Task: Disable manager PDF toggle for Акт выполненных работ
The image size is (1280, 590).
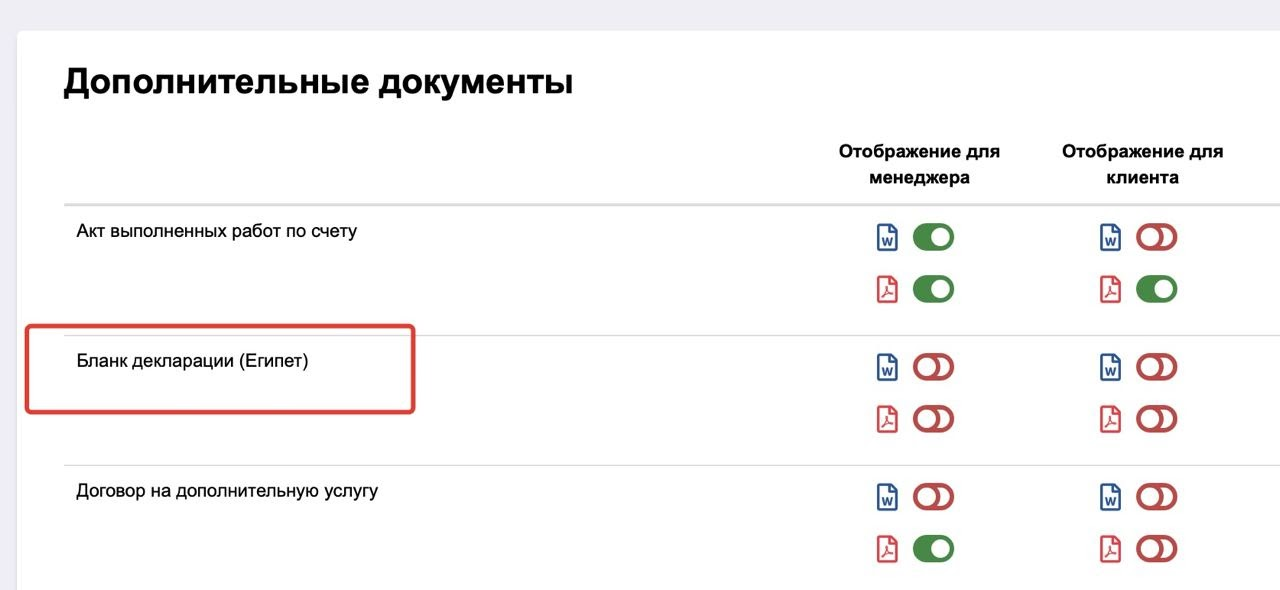Action: 933,290
